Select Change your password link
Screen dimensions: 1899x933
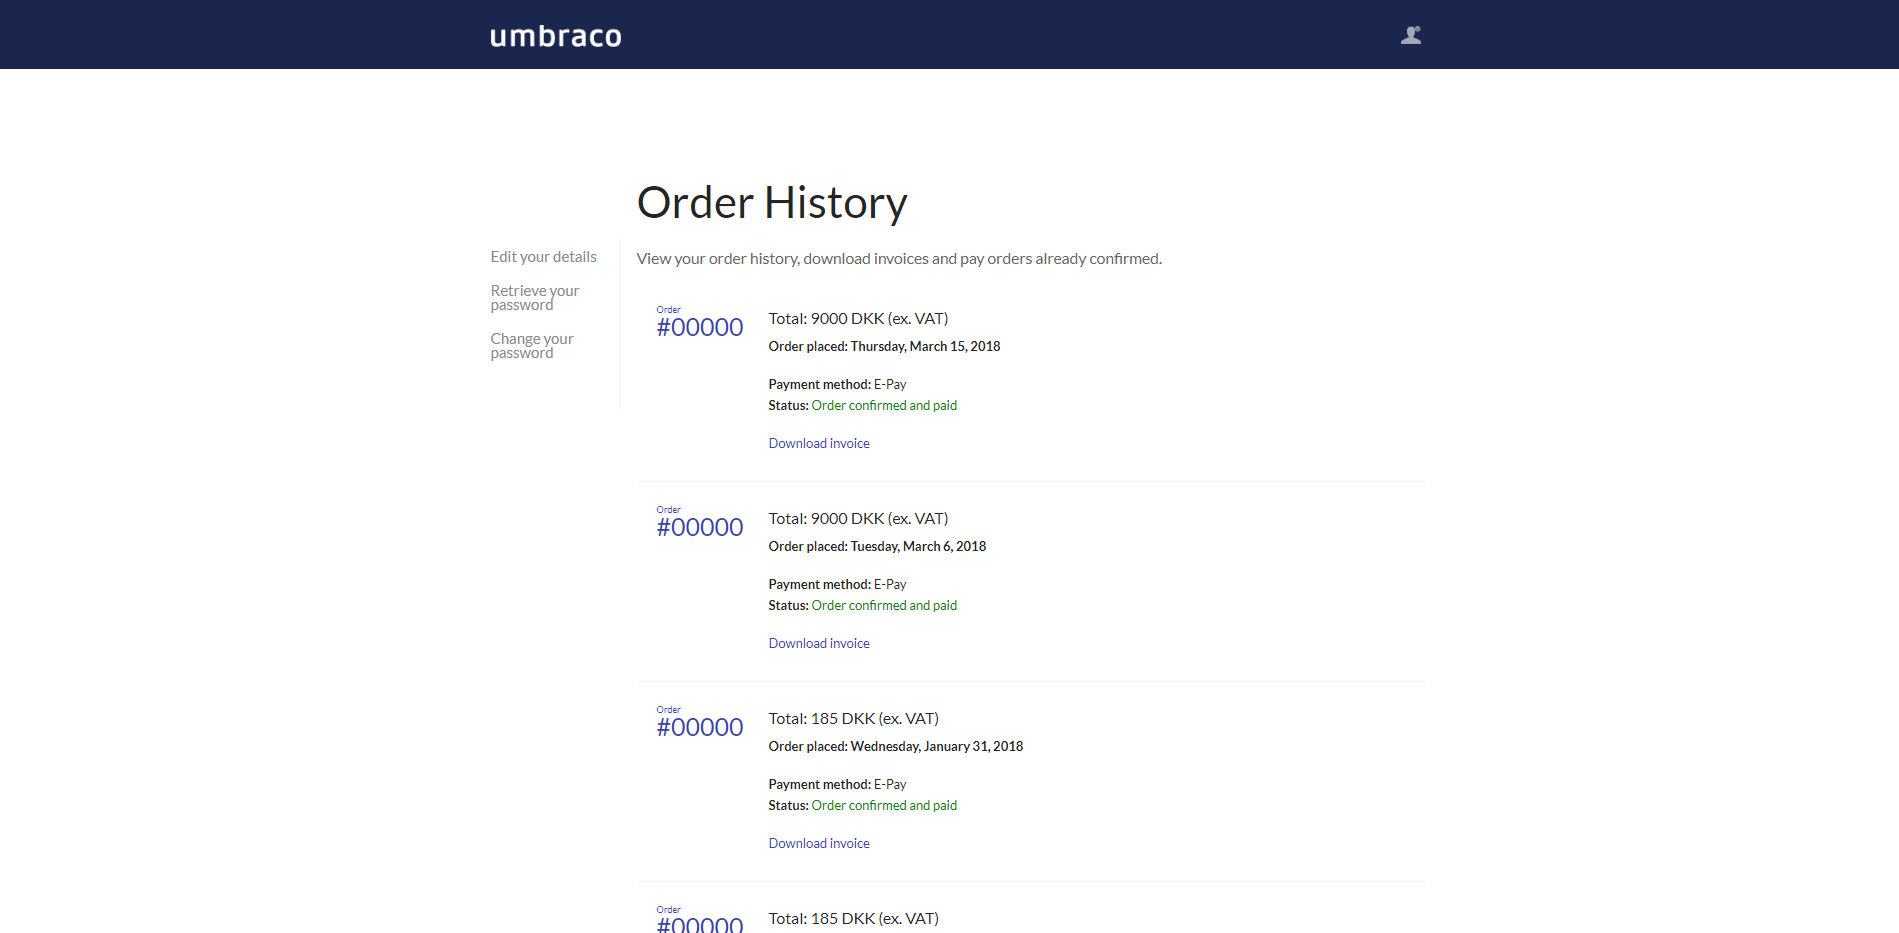[531, 346]
